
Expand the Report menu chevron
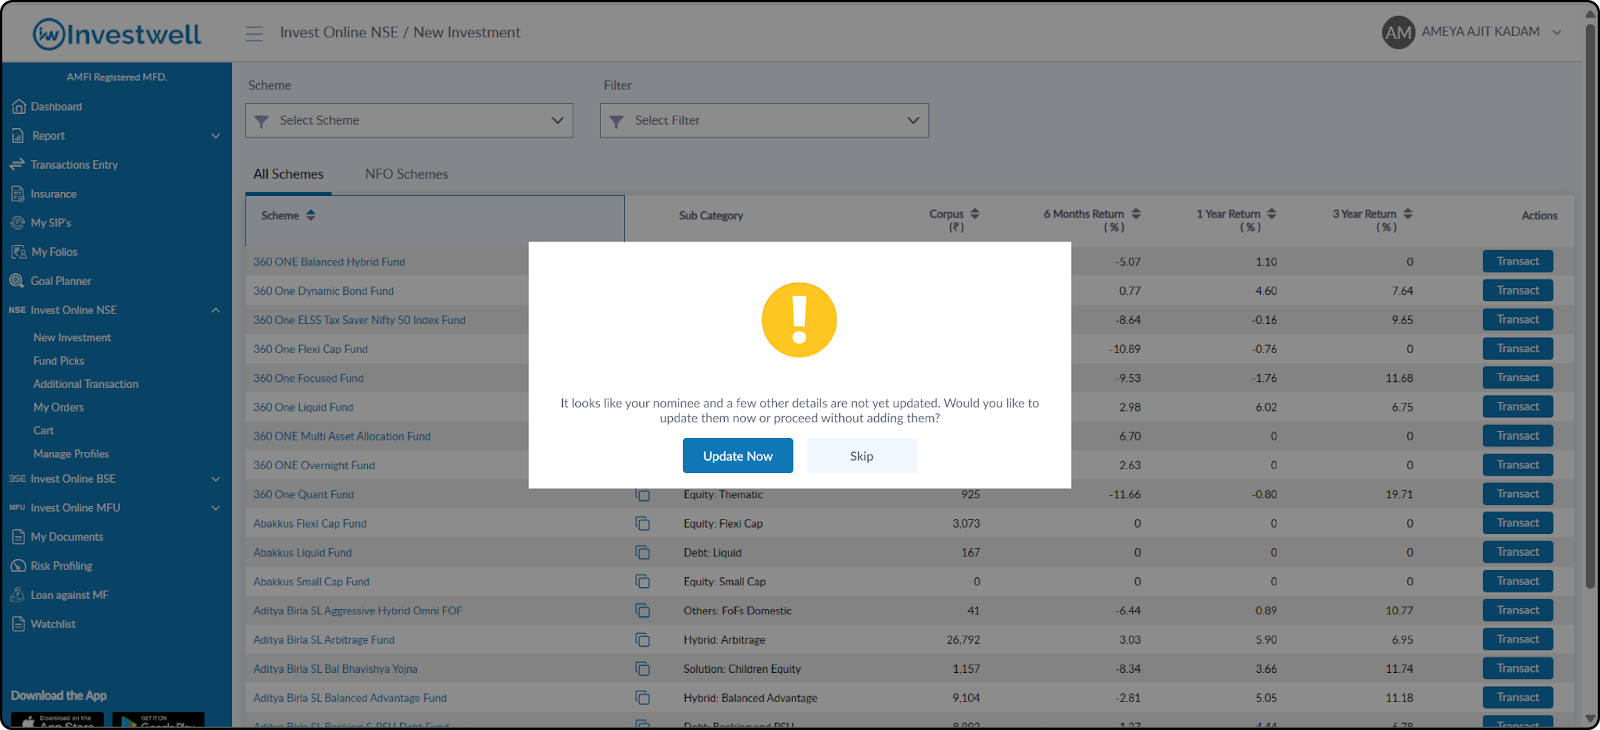[x=216, y=136]
